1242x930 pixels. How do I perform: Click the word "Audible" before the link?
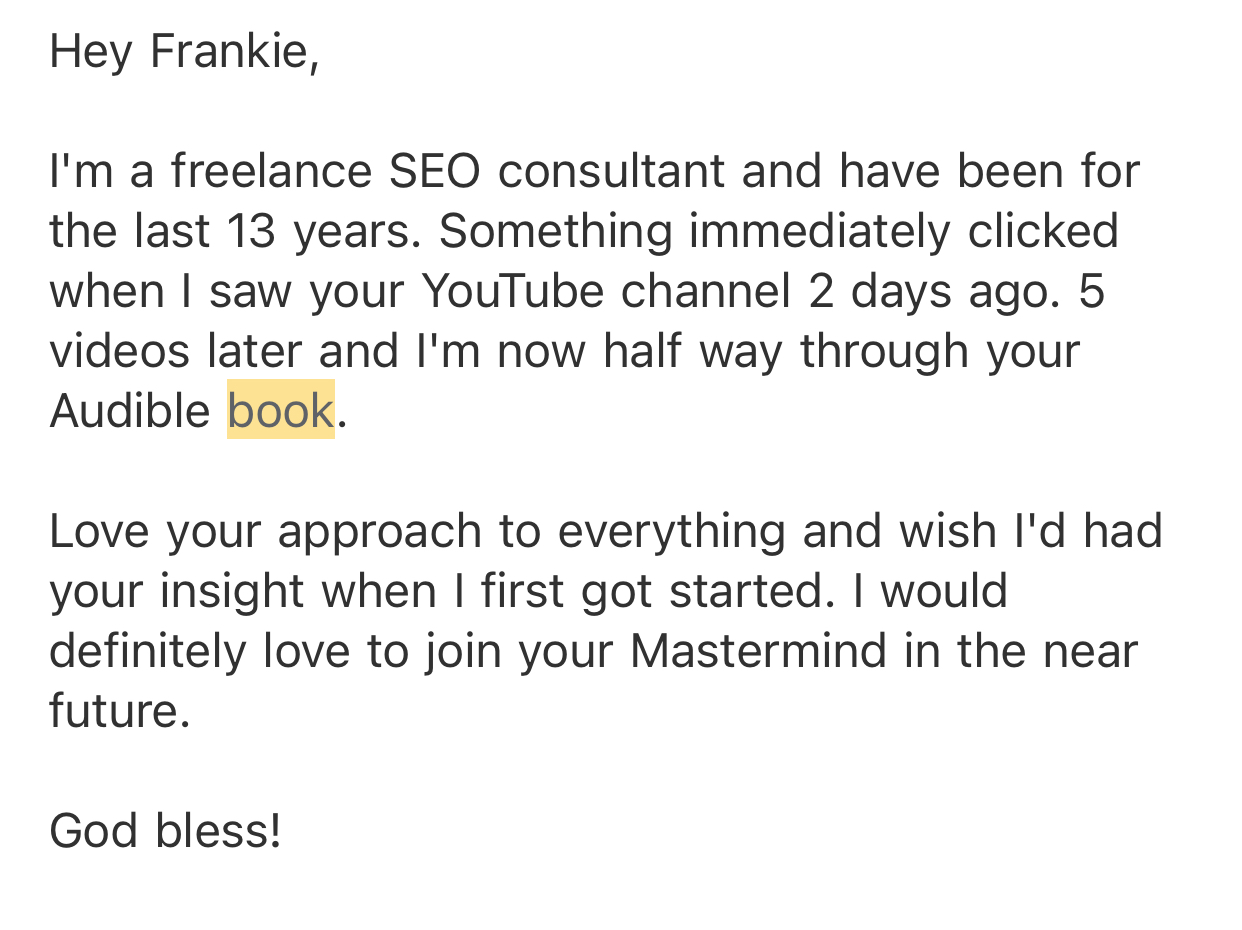click(x=130, y=411)
